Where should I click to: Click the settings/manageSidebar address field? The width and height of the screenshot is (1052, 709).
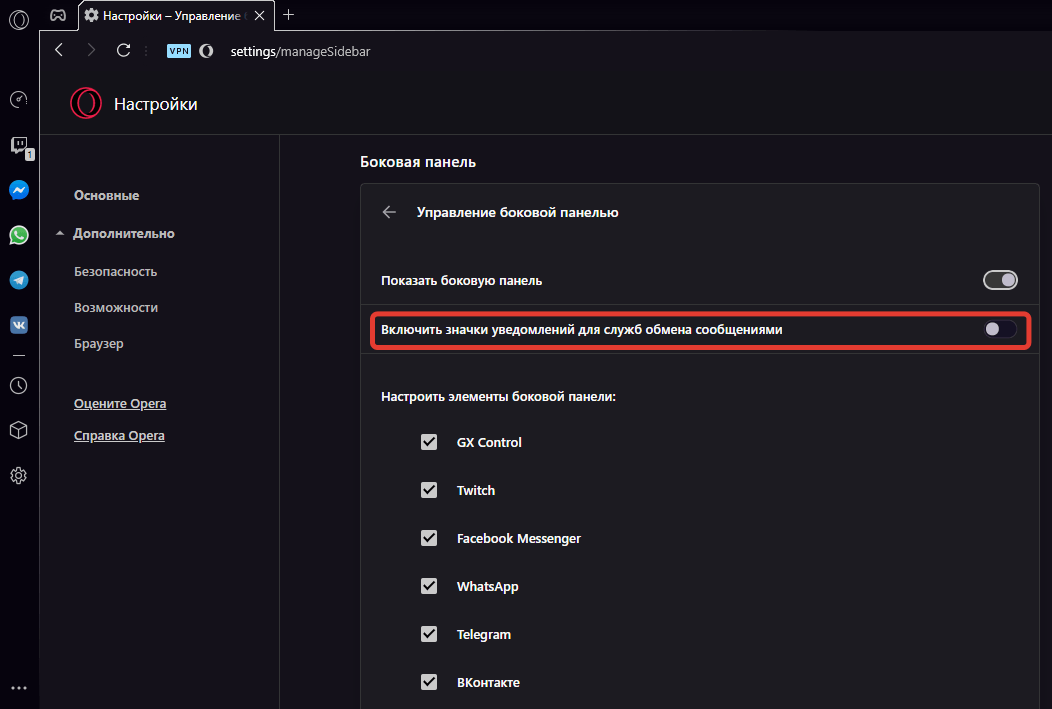point(301,51)
